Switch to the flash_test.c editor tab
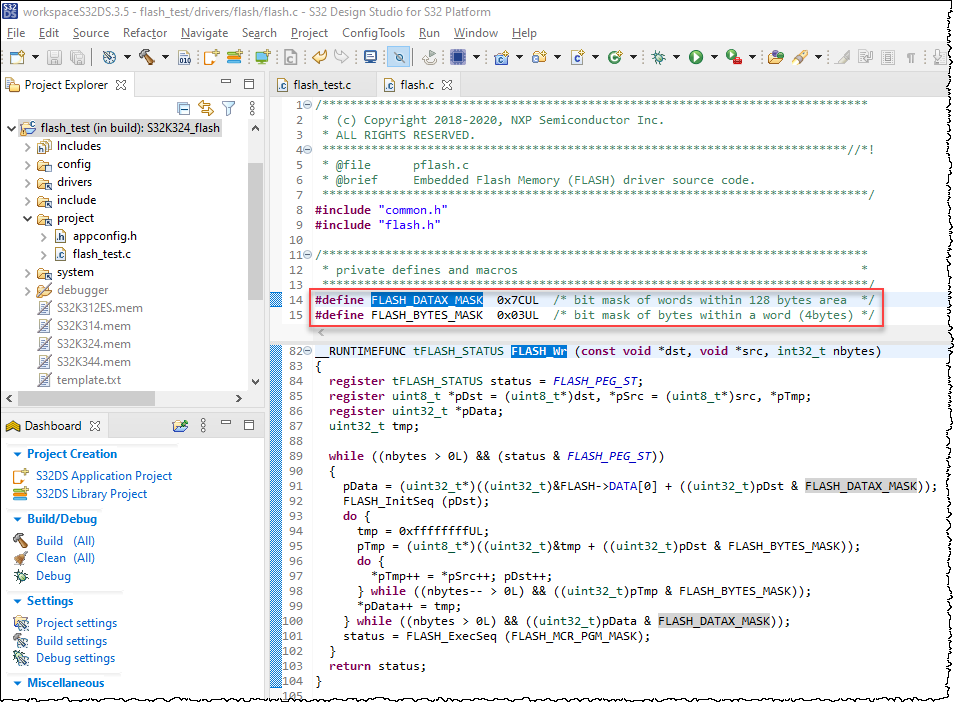The height and width of the screenshot is (703, 954). point(321,85)
